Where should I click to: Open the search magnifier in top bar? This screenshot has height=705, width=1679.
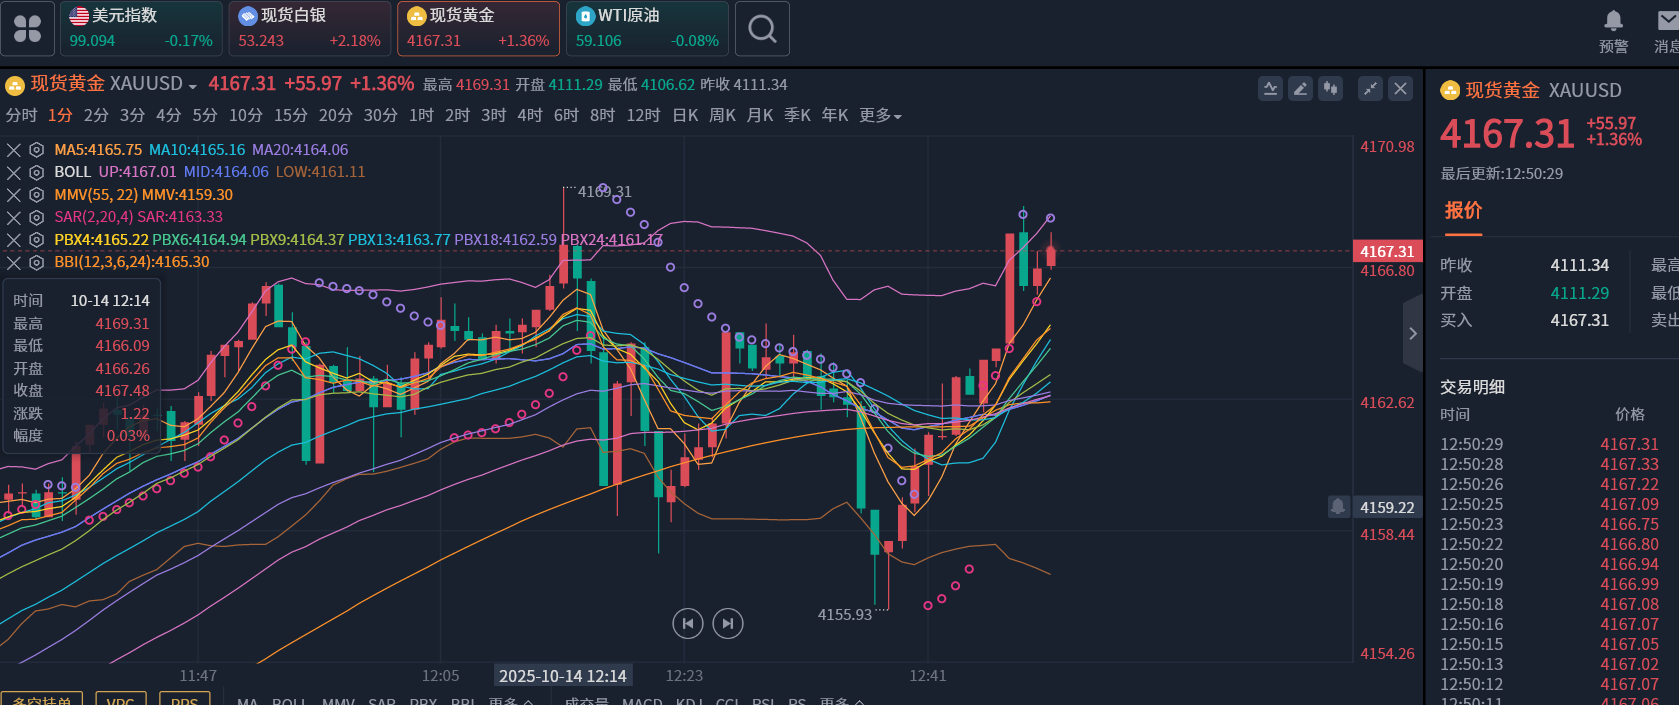[762, 29]
